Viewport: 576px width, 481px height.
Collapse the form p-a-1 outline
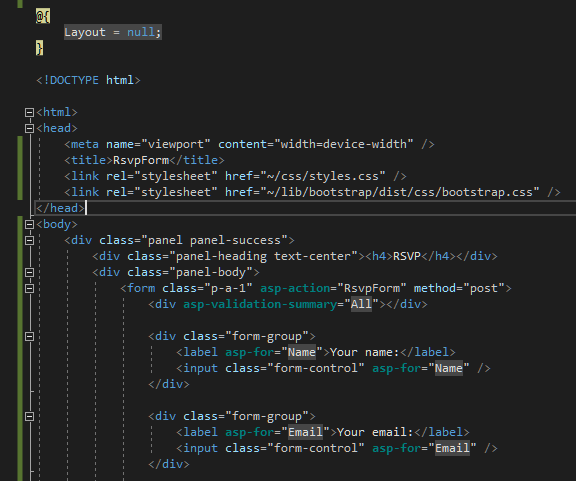[x=29, y=288]
